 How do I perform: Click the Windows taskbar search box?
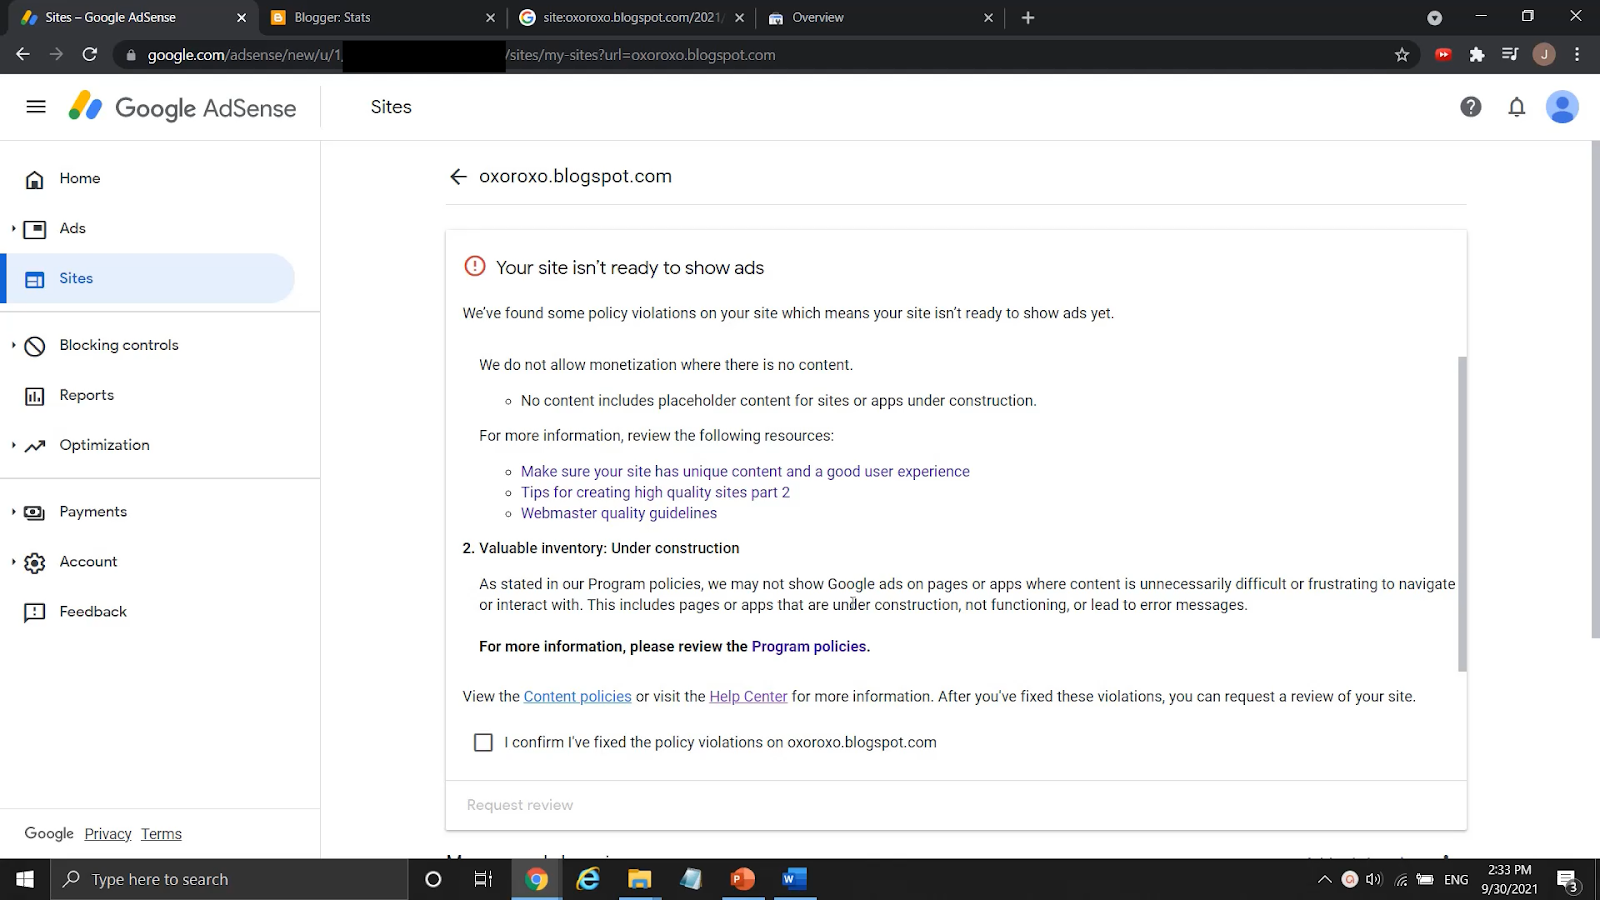[x=230, y=879]
